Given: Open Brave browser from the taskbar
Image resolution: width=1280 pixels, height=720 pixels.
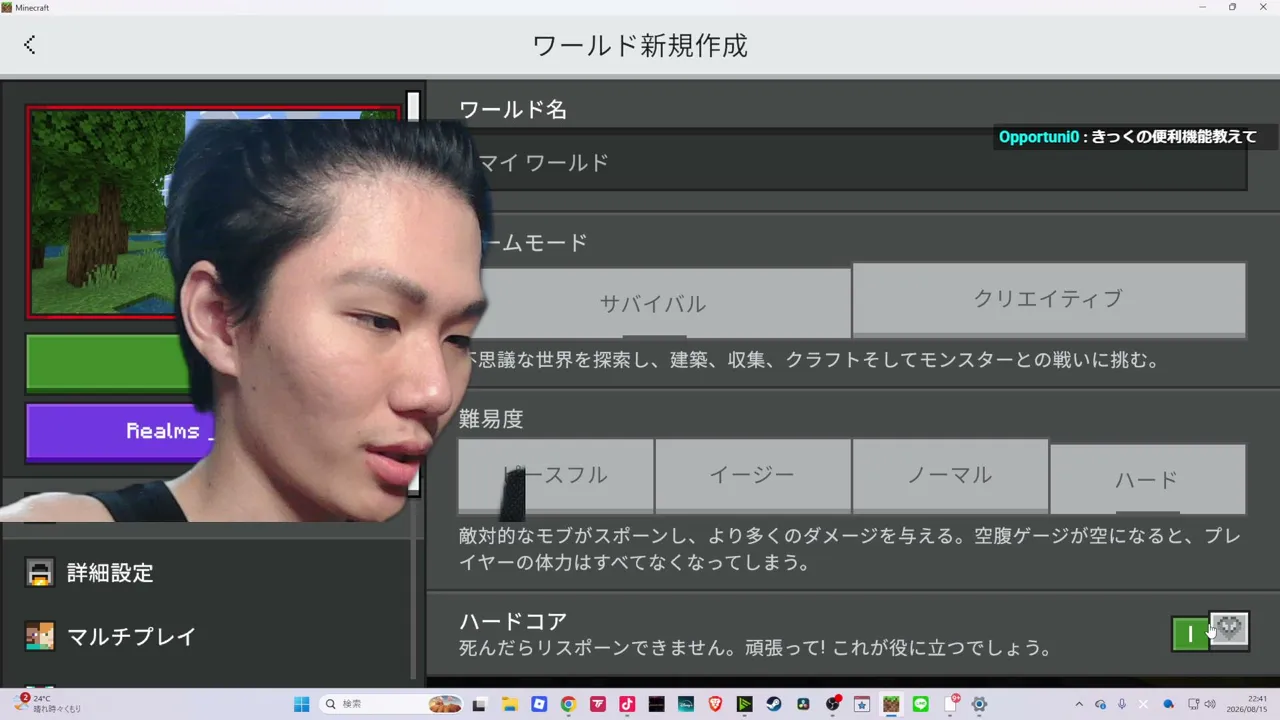Looking at the screenshot, I should [715, 704].
